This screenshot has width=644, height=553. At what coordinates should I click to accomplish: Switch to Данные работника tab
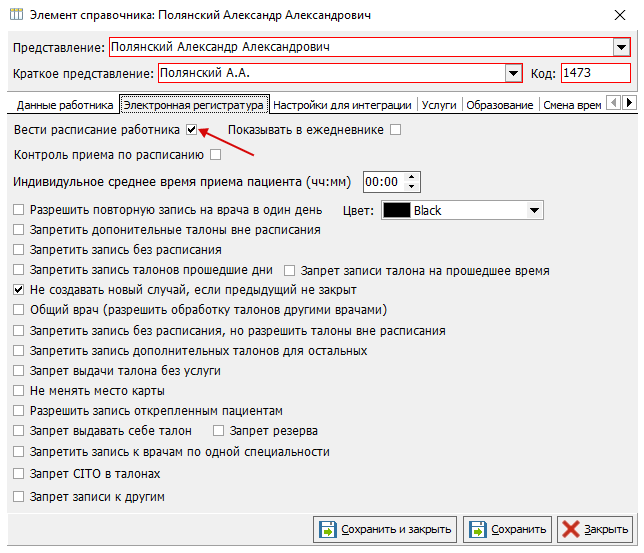click(64, 105)
